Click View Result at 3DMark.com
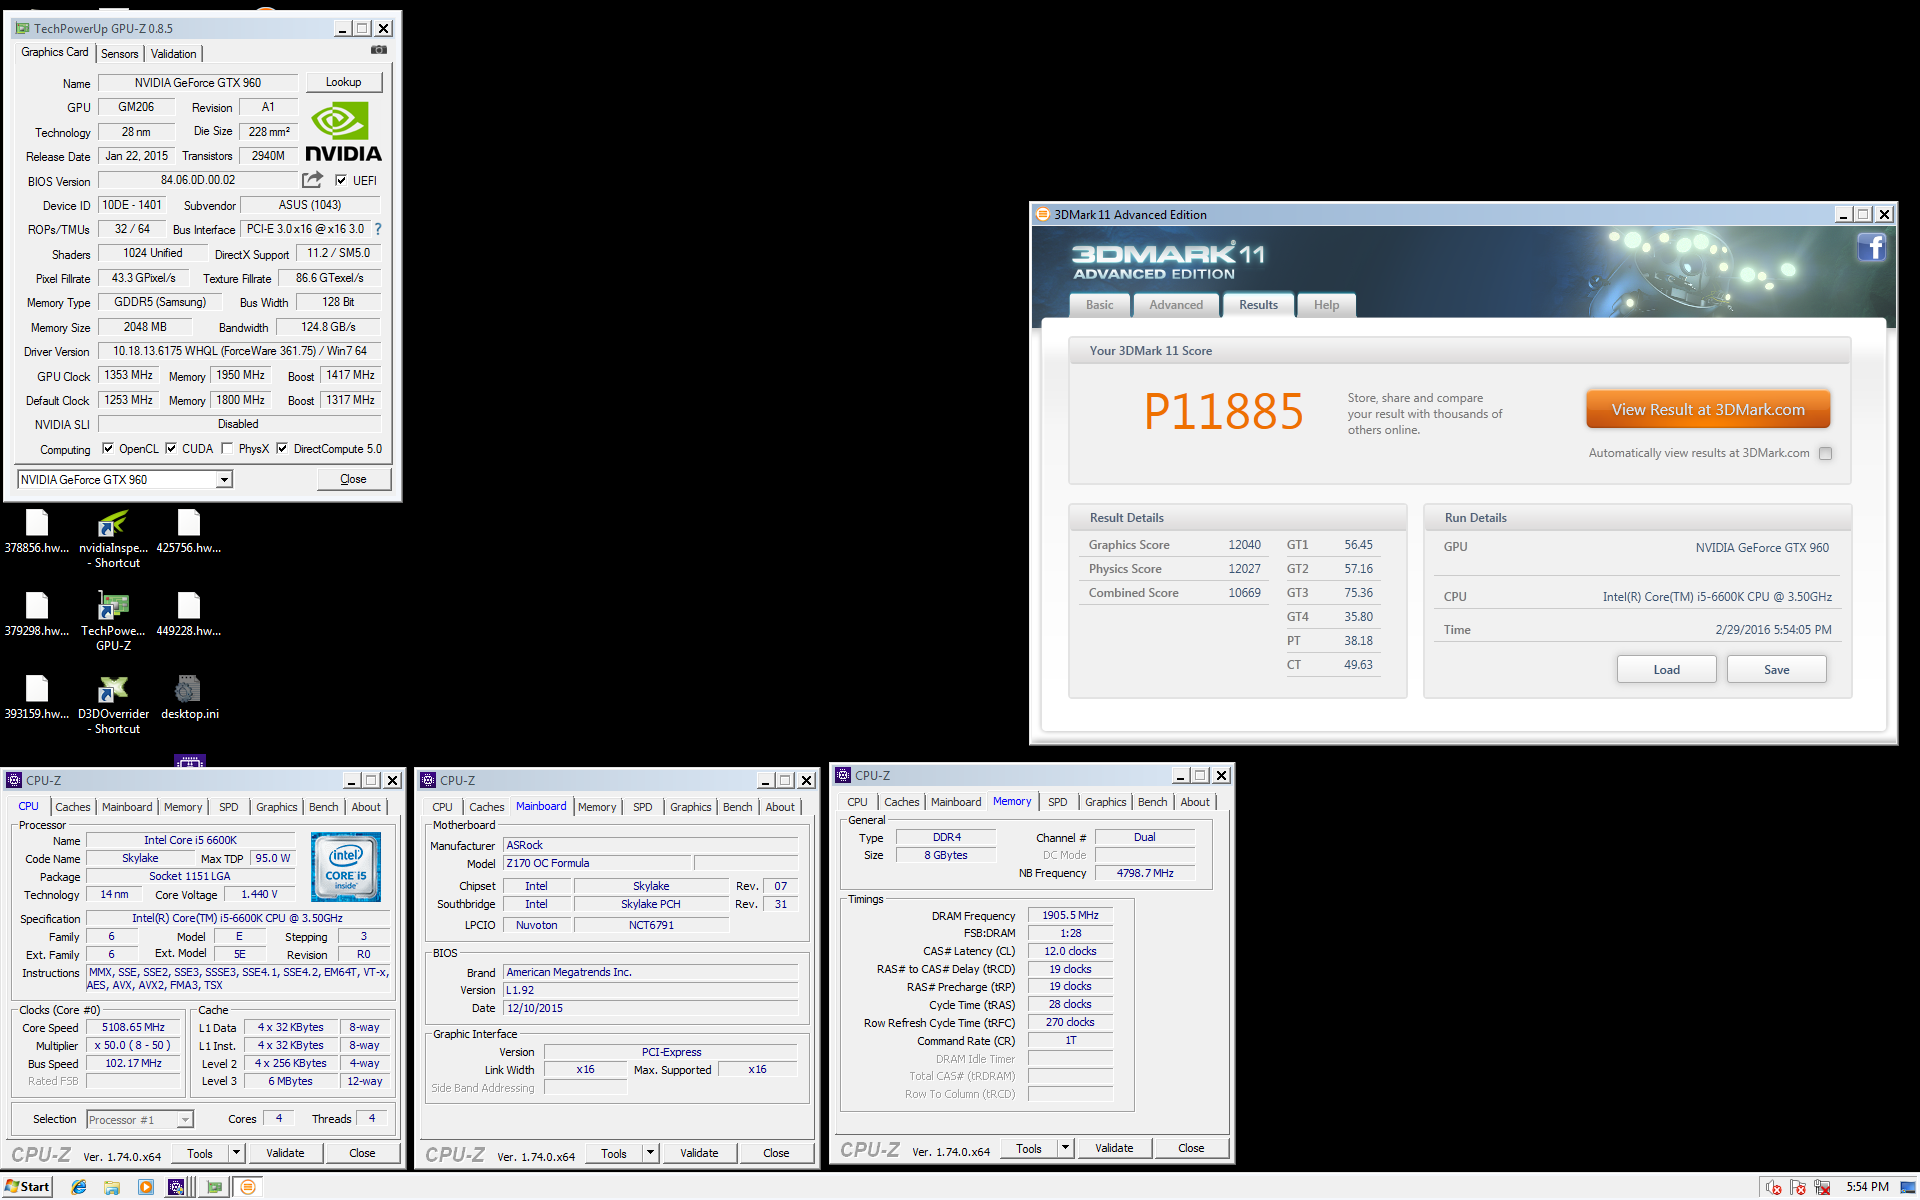The width and height of the screenshot is (1920, 1200). click(x=1708, y=410)
